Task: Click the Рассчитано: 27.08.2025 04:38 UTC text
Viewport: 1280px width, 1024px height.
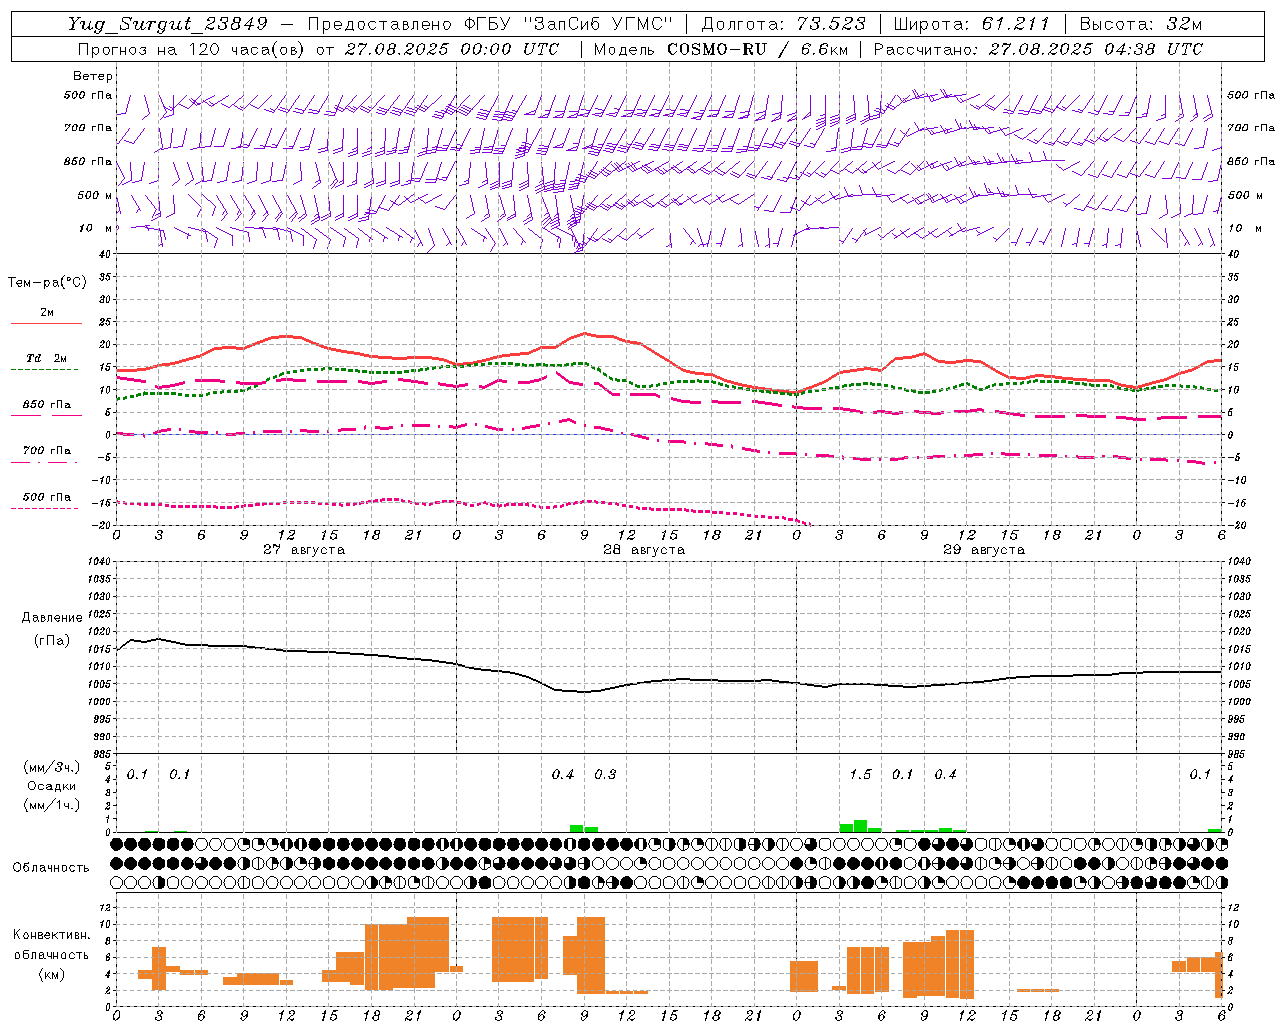Action: pyautogui.click(x=1038, y=49)
